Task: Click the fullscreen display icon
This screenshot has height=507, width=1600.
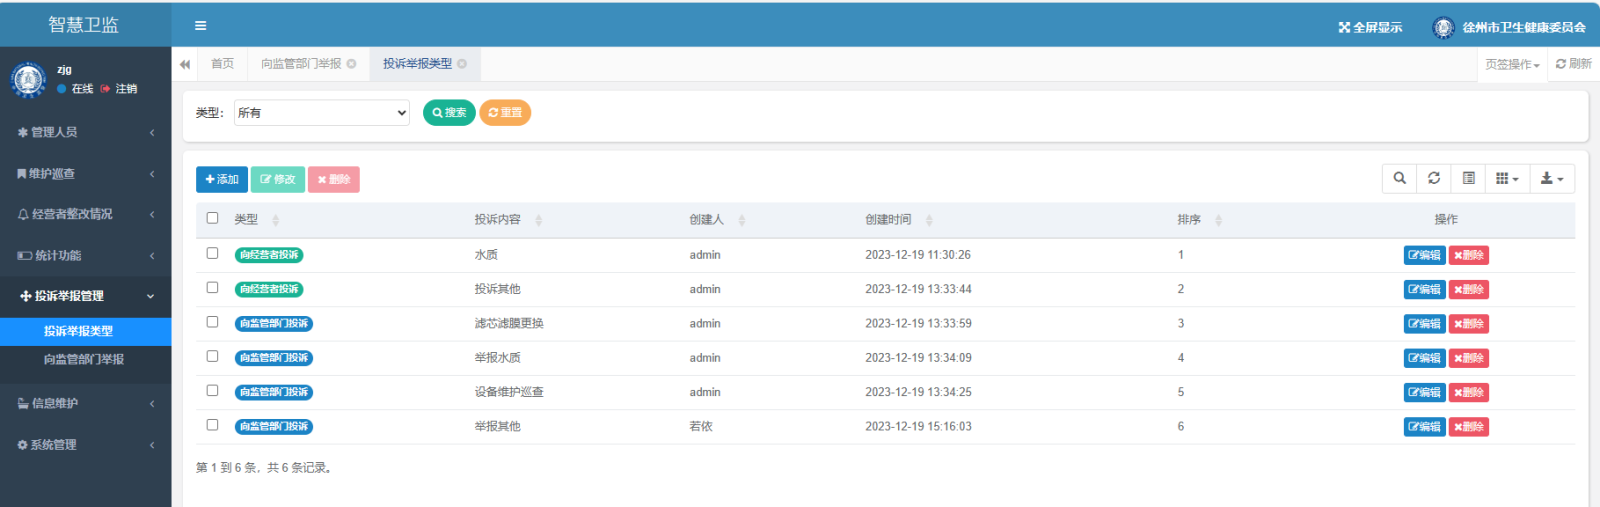Action: click(1344, 27)
